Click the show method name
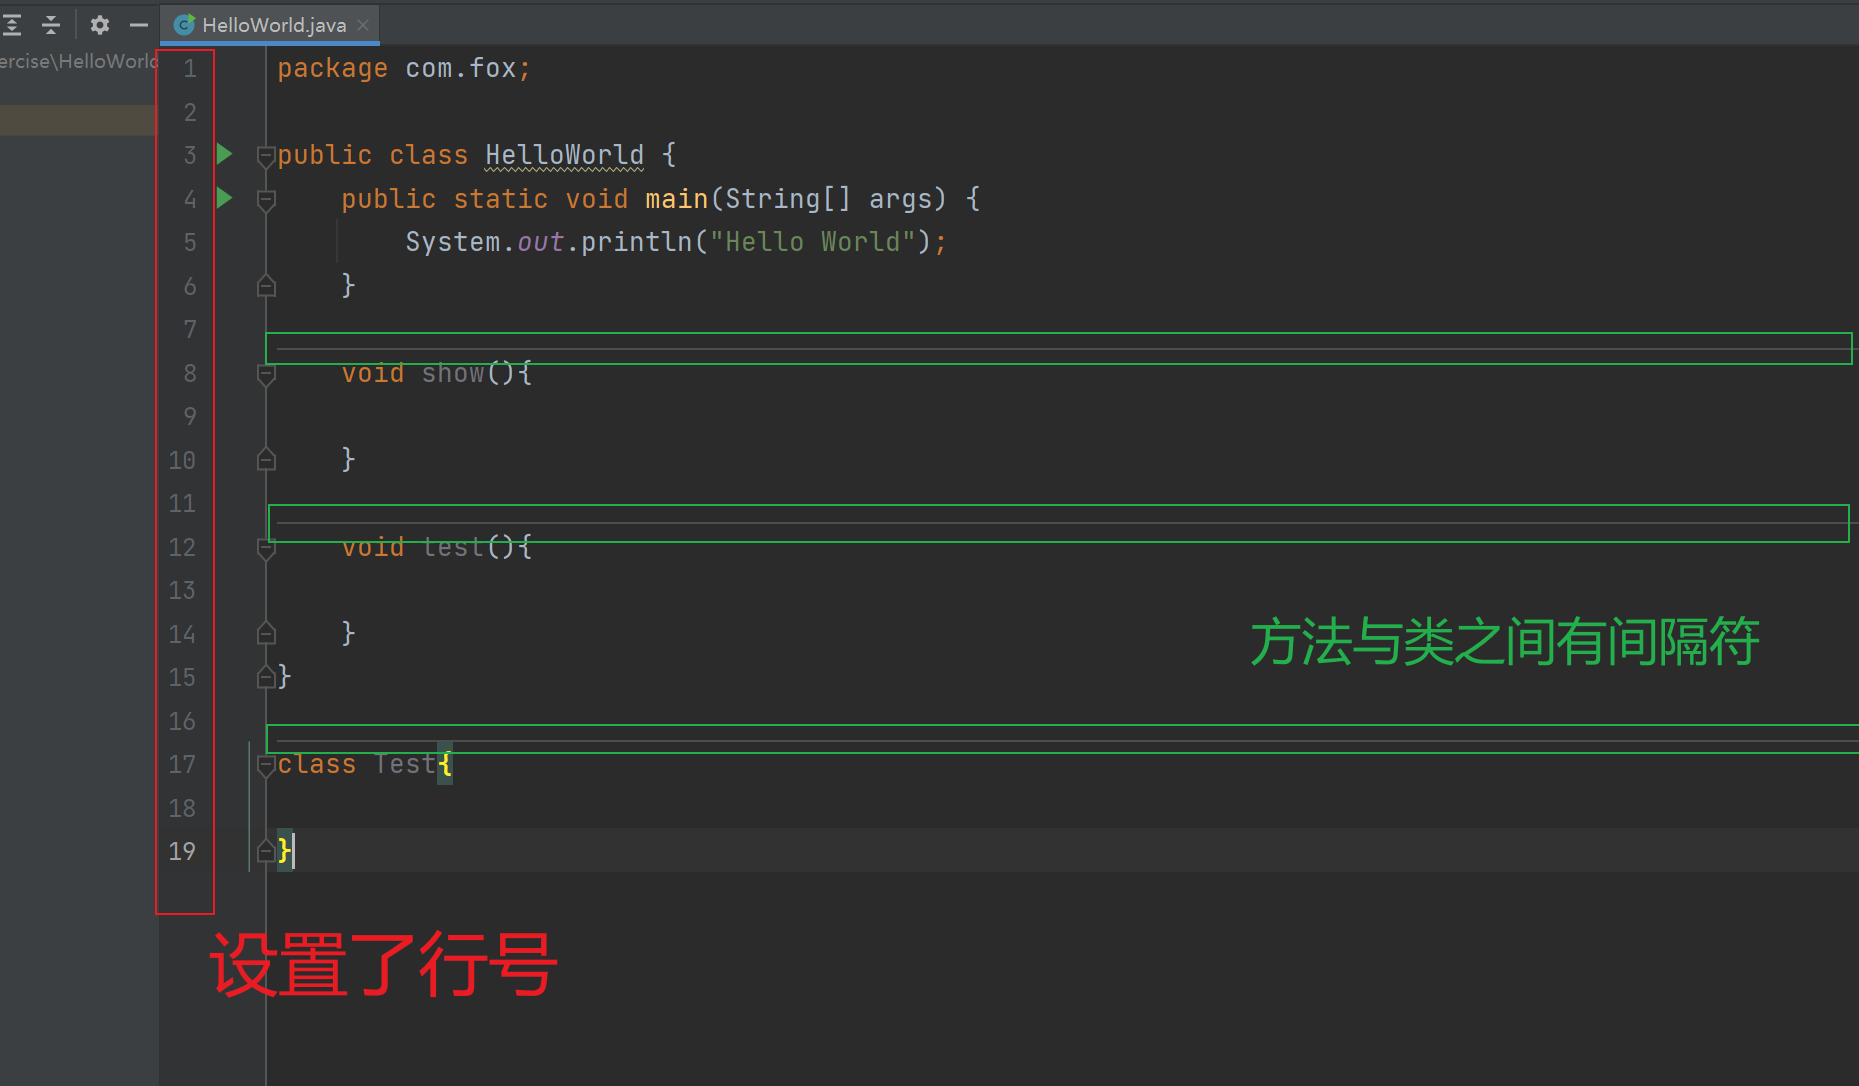Viewport: 1859px width, 1086px height. (x=453, y=373)
